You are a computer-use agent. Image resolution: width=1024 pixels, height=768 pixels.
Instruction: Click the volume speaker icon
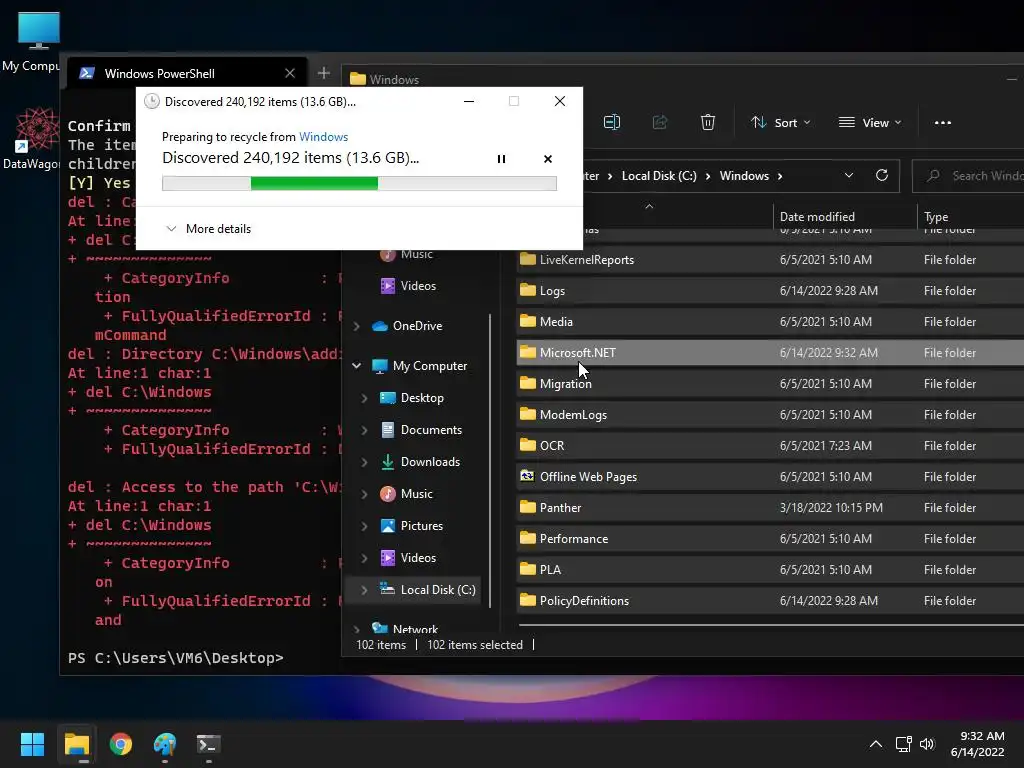click(x=927, y=744)
